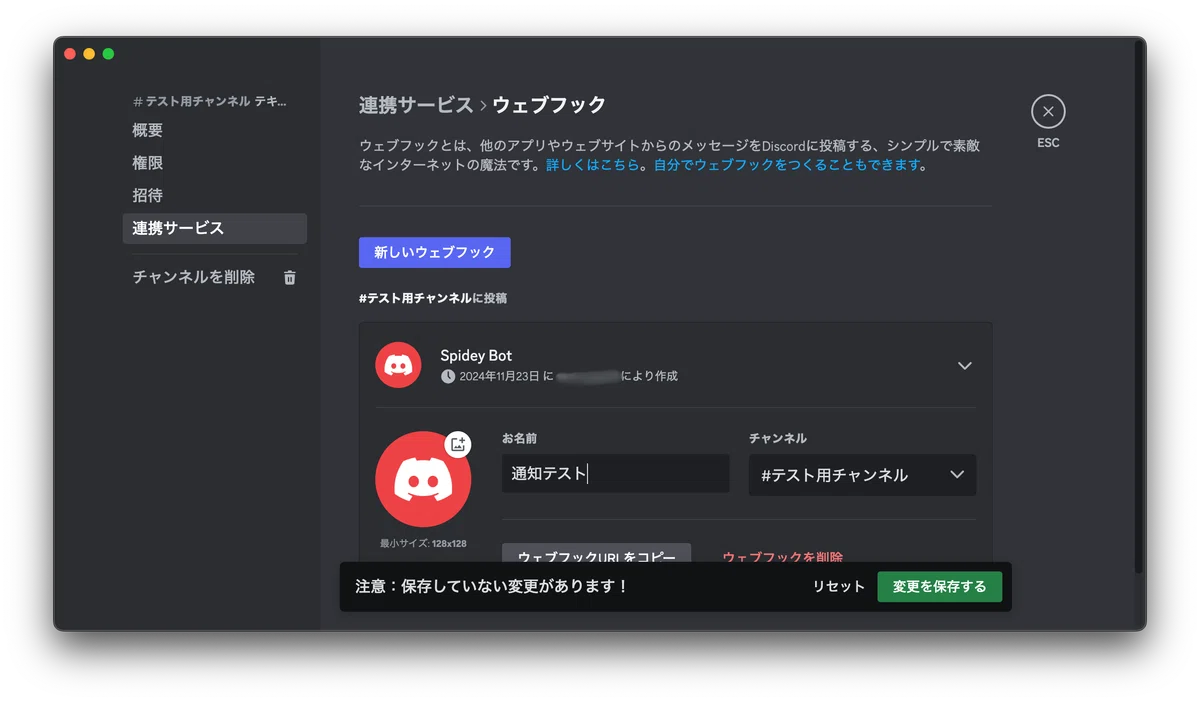Open the 詳しくはこちら link
This screenshot has height=702, width=1200.
point(592,165)
